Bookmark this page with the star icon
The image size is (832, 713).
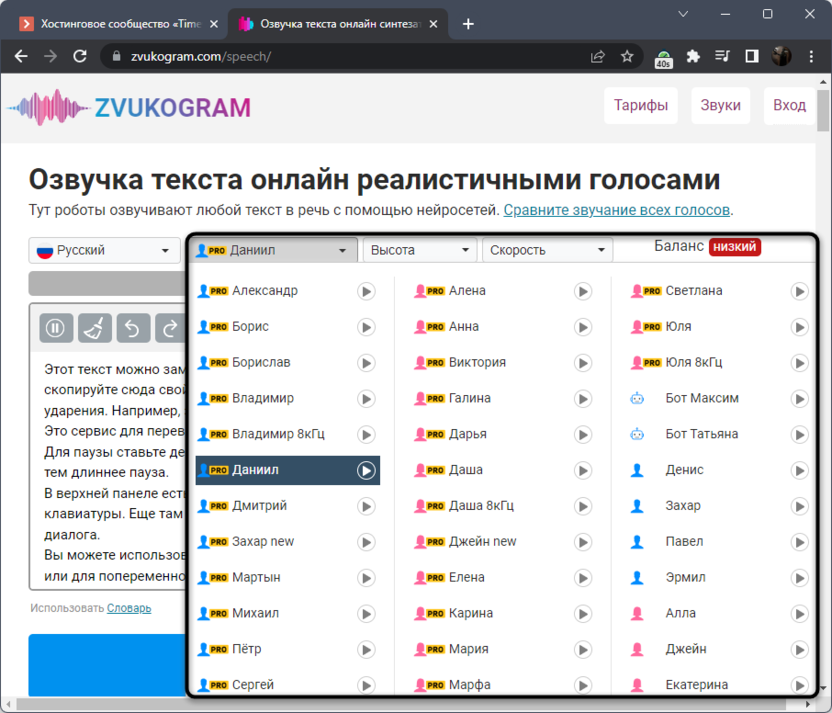(x=627, y=57)
